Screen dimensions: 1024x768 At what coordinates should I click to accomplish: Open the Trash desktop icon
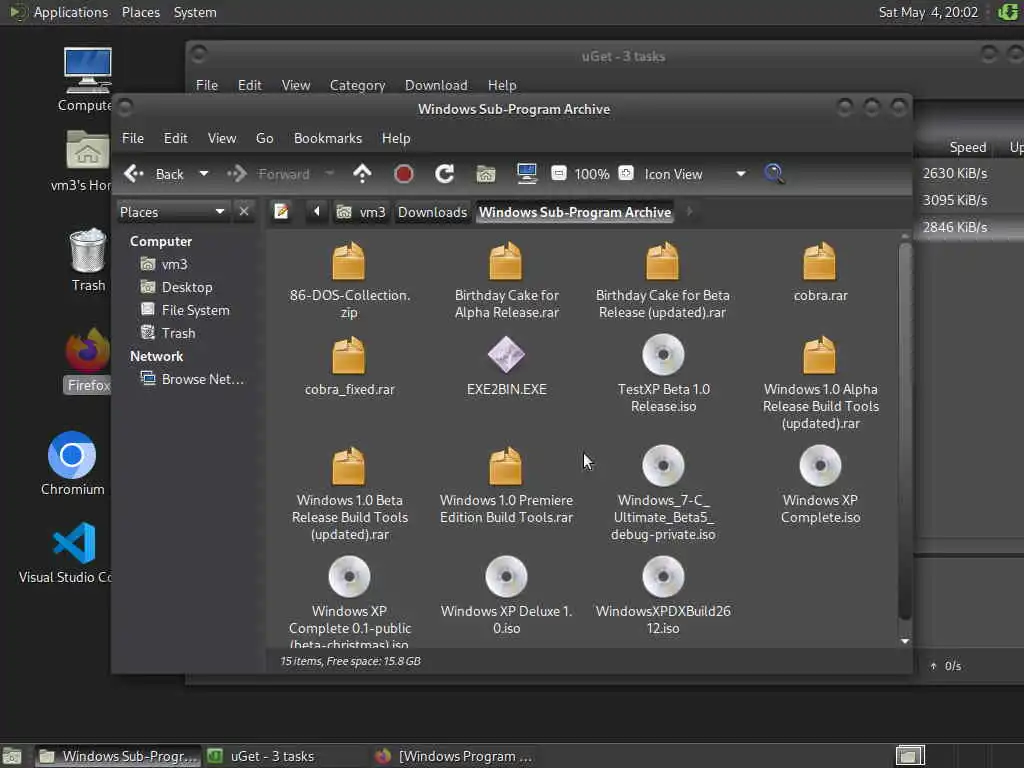point(88,259)
